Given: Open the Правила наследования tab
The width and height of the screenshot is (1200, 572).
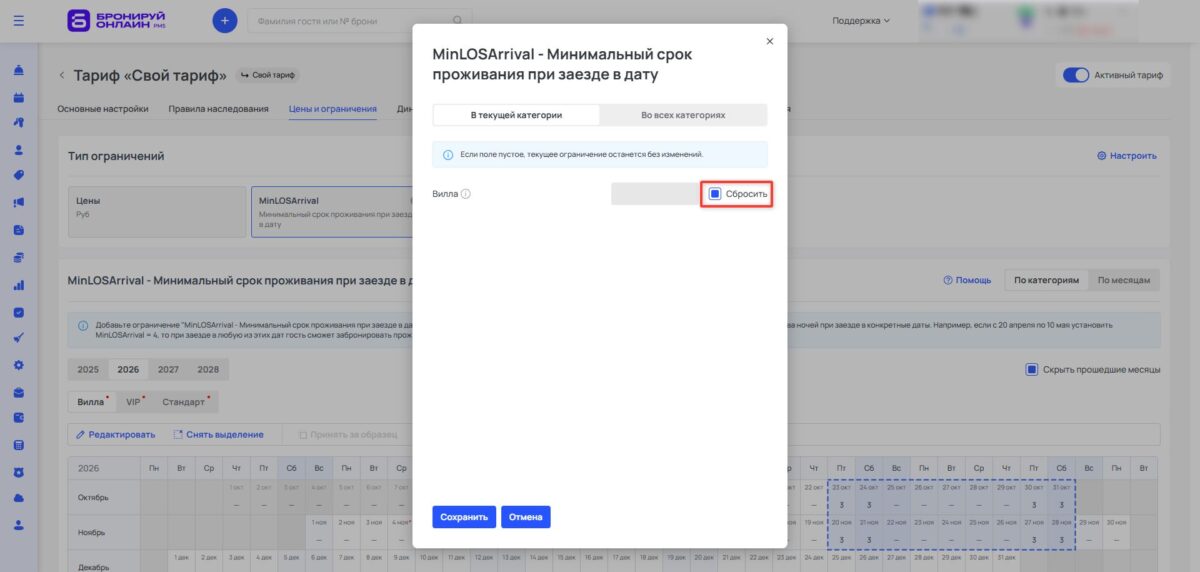Looking at the screenshot, I should tap(218, 109).
